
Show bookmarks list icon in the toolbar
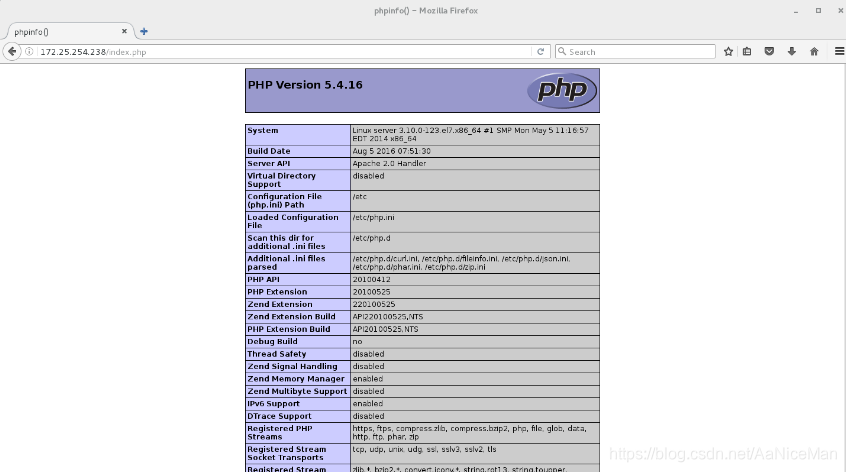pos(747,52)
